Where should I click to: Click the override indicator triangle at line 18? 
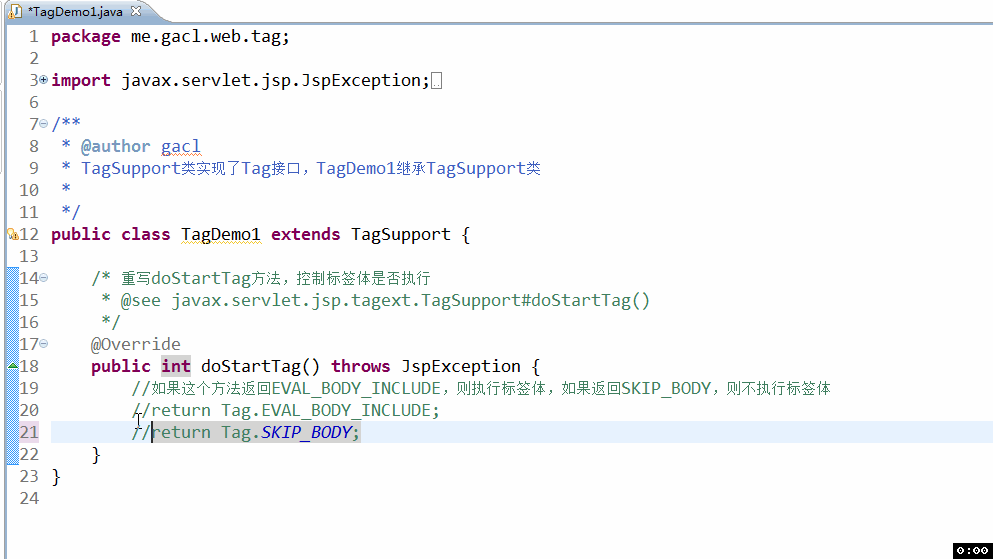[x=13, y=366]
